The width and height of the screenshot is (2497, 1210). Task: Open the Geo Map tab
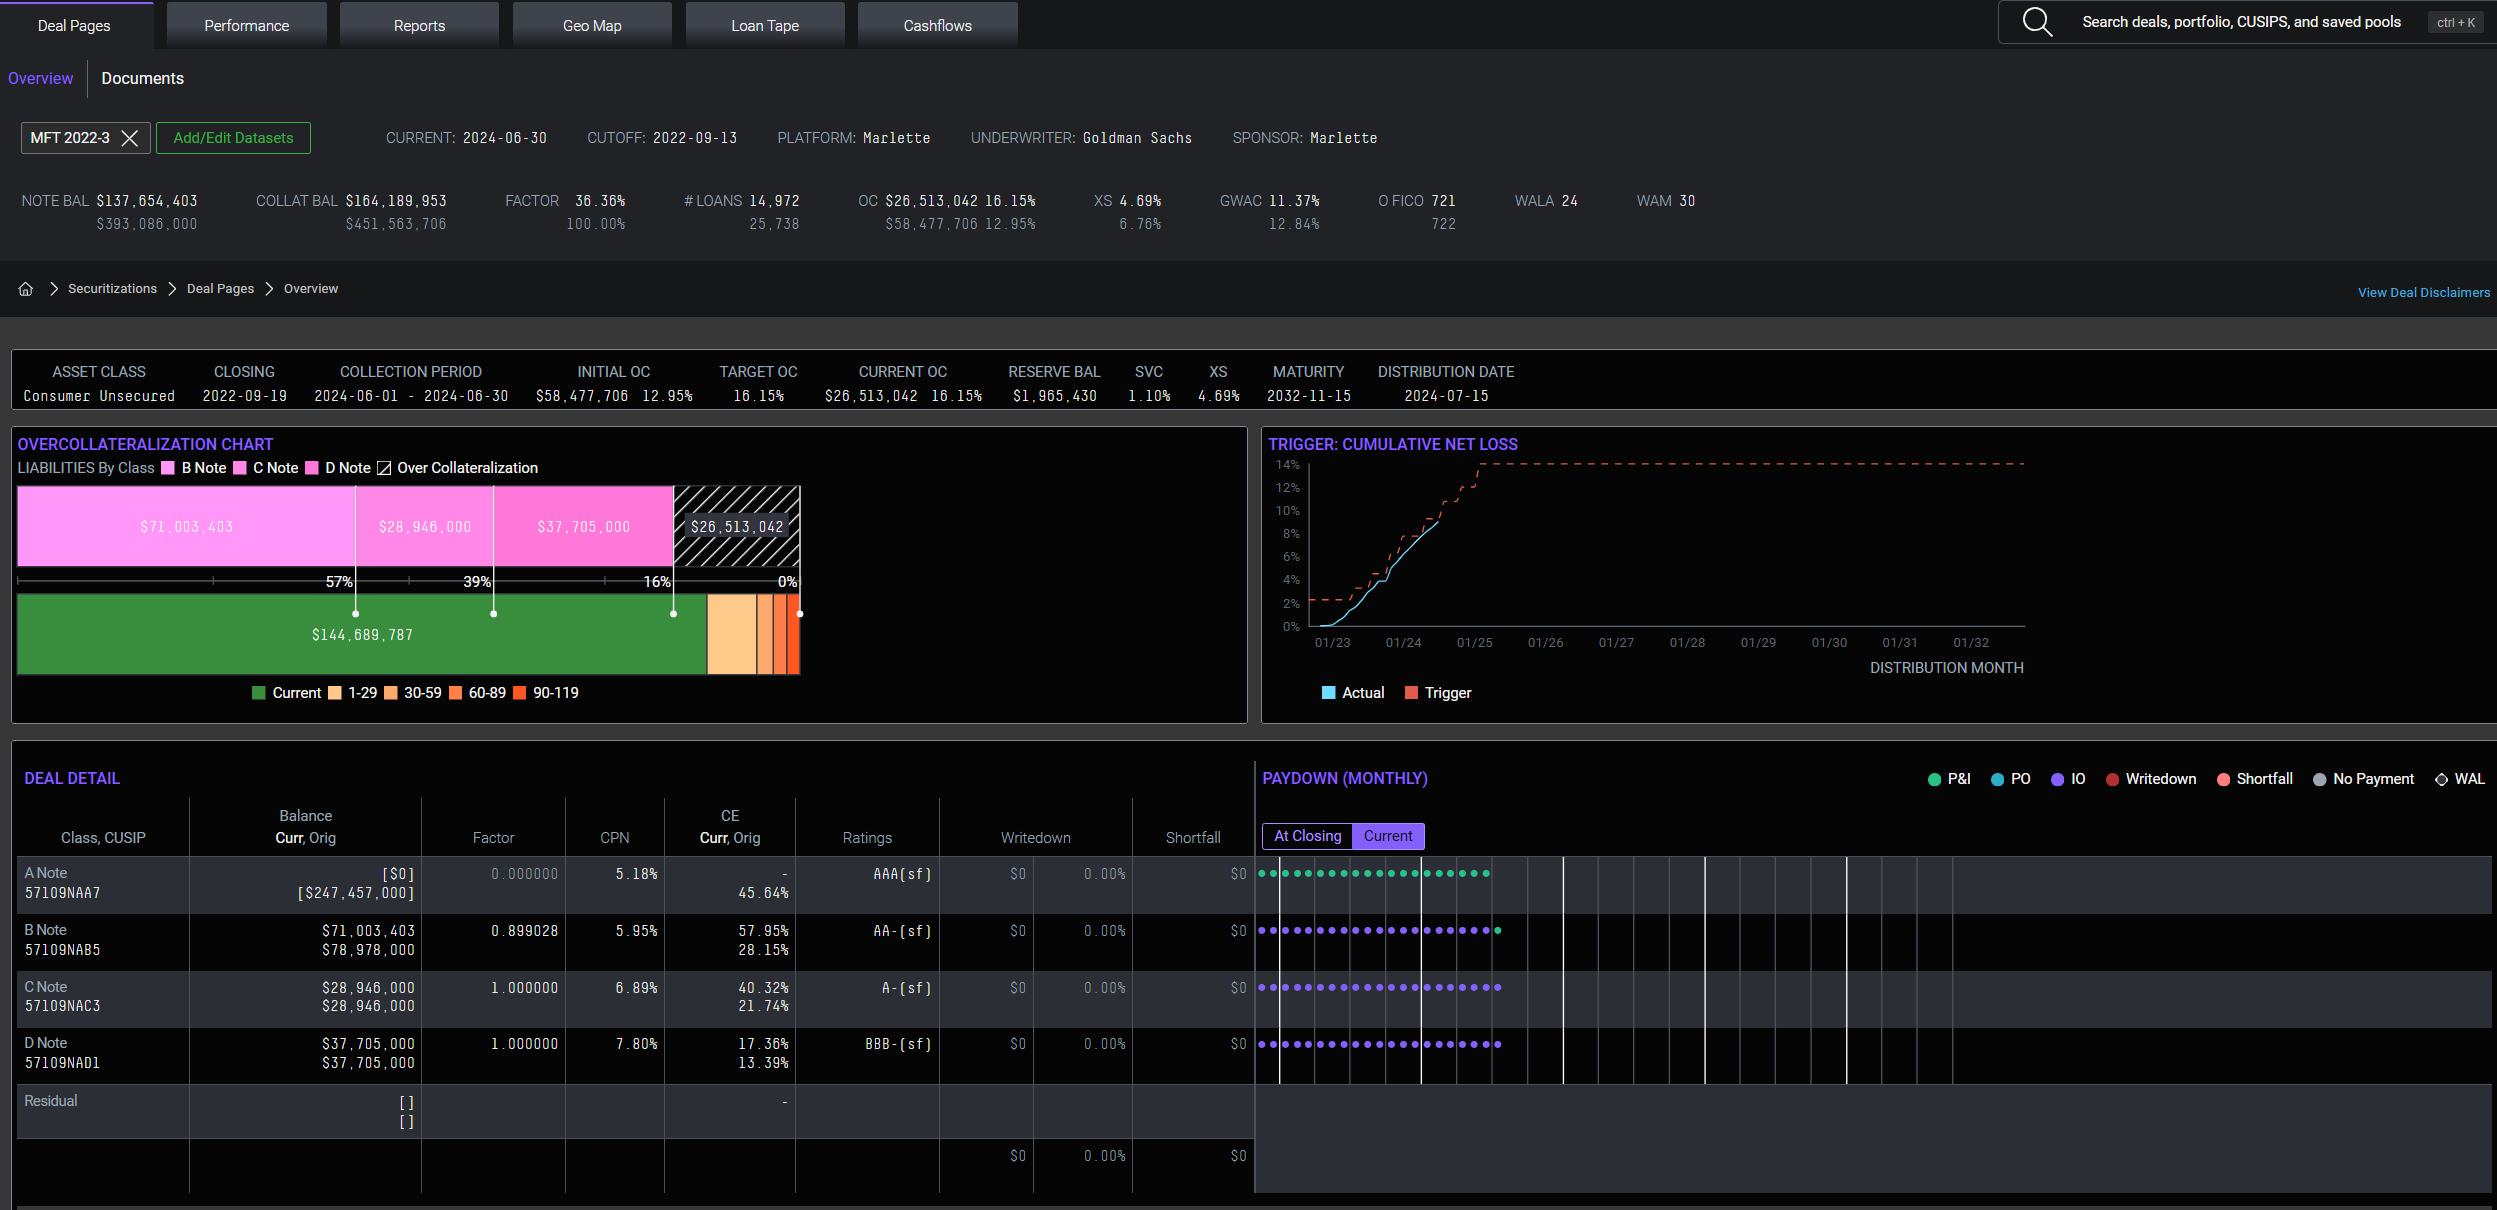[592, 25]
